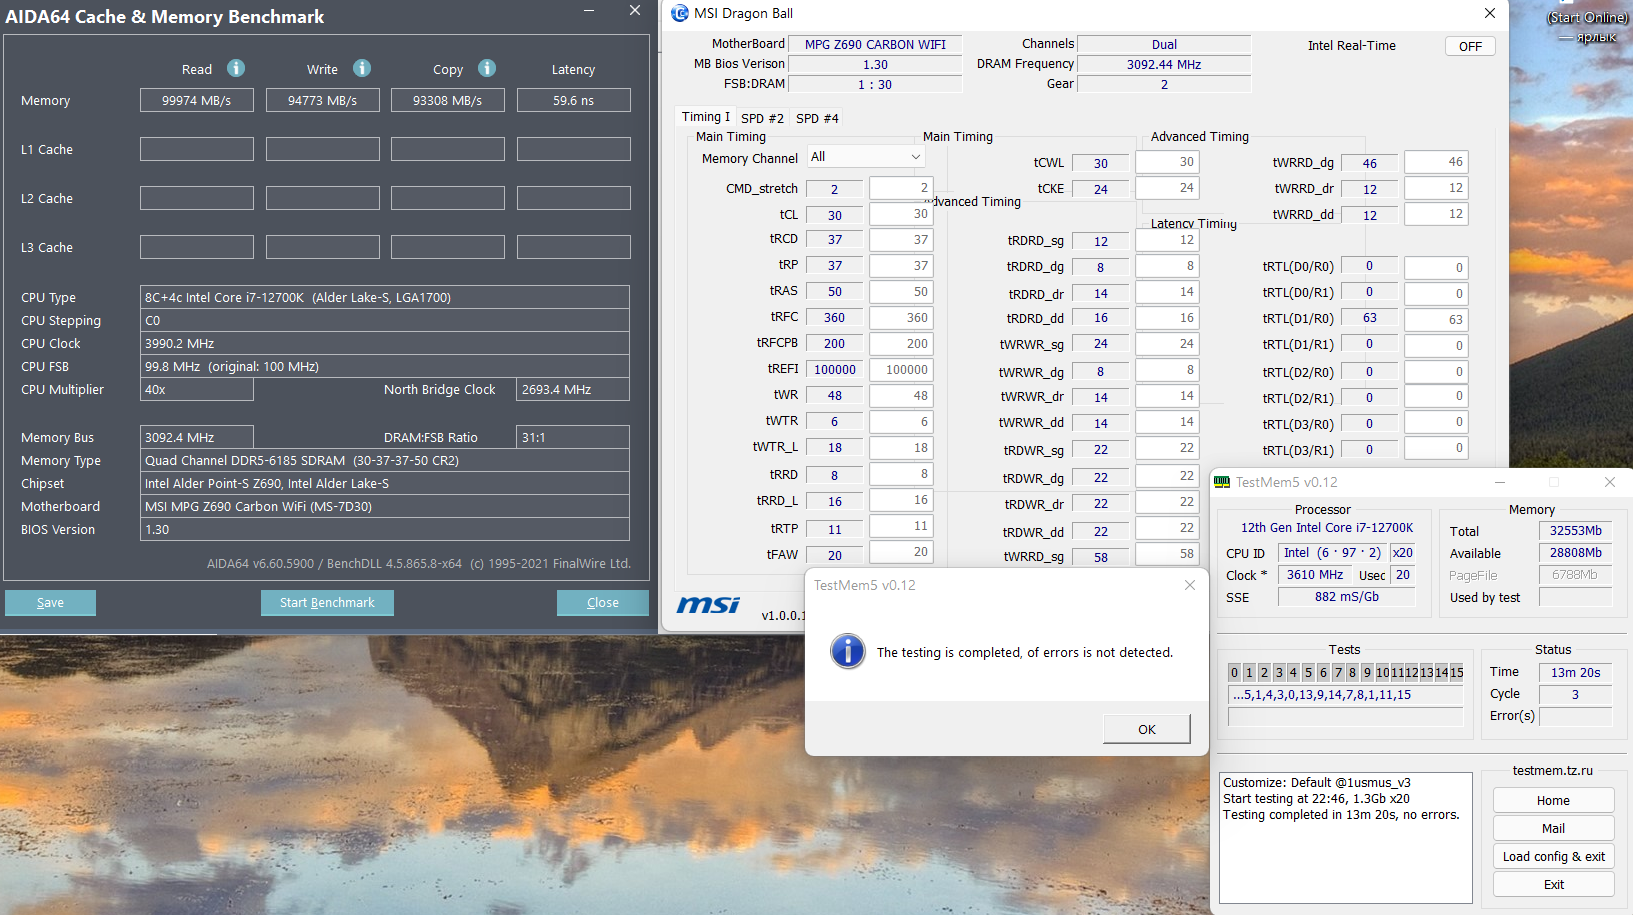This screenshot has height=915, width=1633.
Task: Click the Test 0 box in TestMem5
Action: (x=1234, y=673)
